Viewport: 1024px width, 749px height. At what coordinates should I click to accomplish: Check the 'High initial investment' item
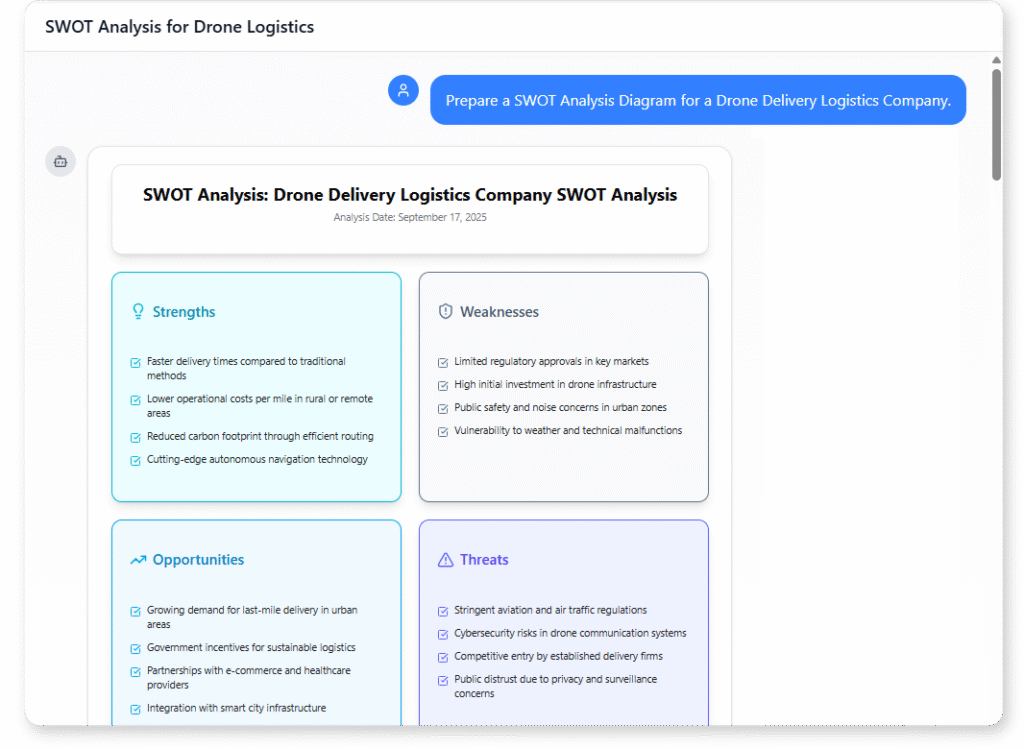click(x=443, y=384)
